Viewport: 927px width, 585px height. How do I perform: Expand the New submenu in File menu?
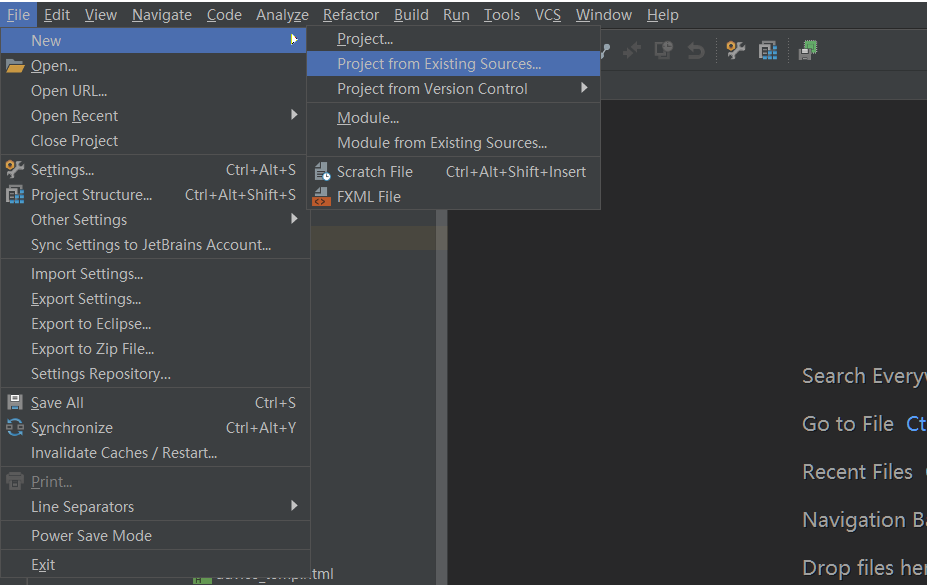154,41
